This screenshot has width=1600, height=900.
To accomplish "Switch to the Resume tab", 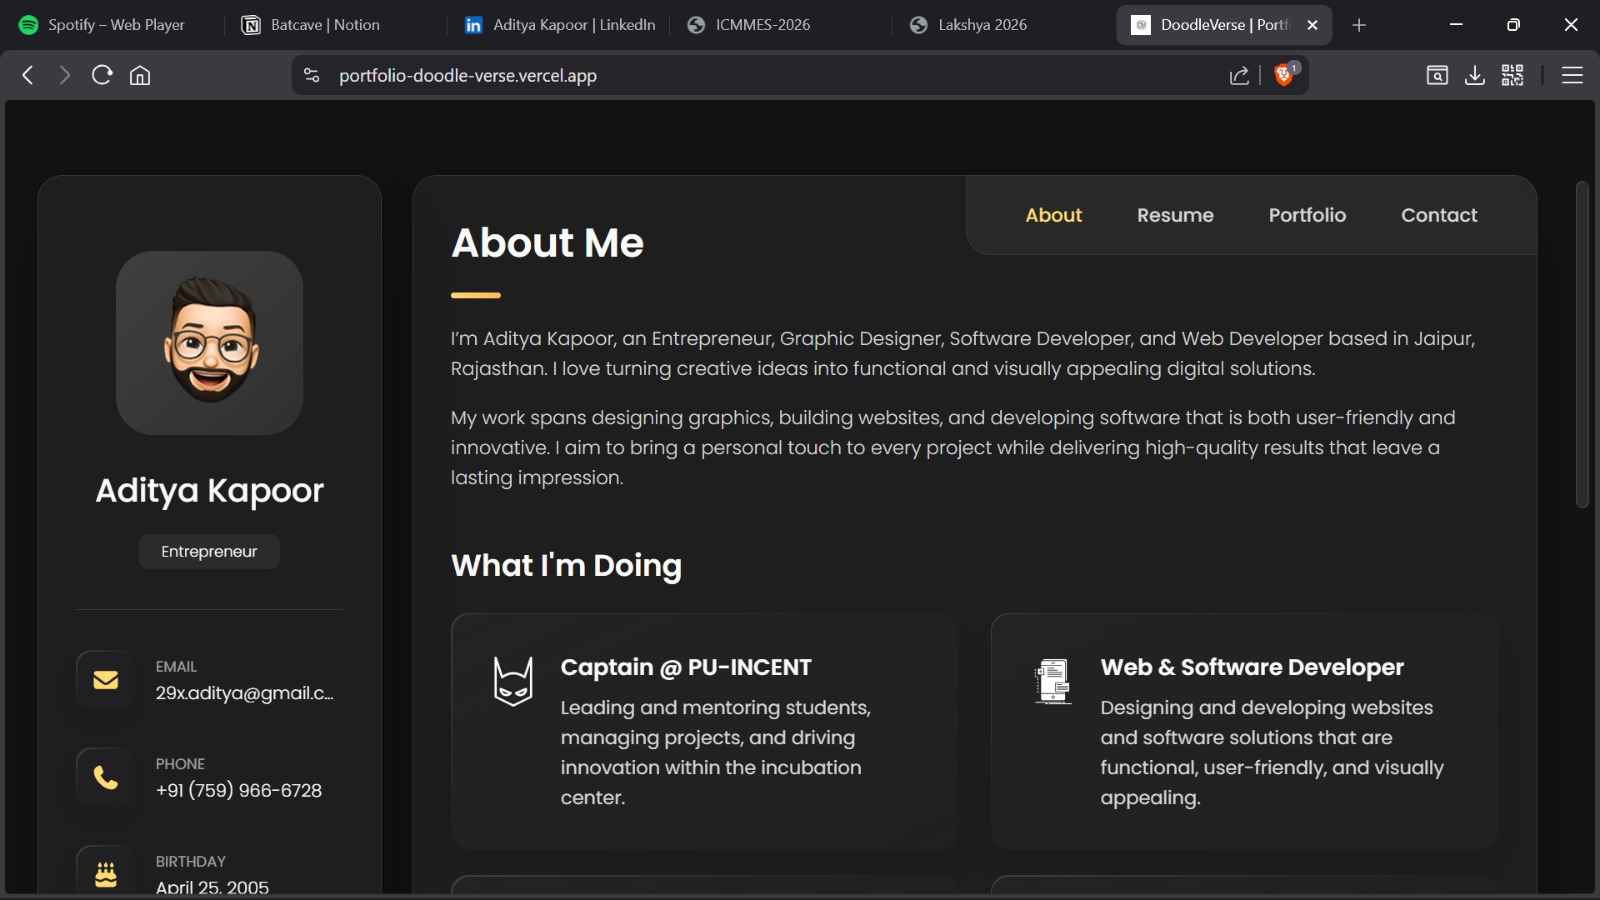I will coord(1175,215).
